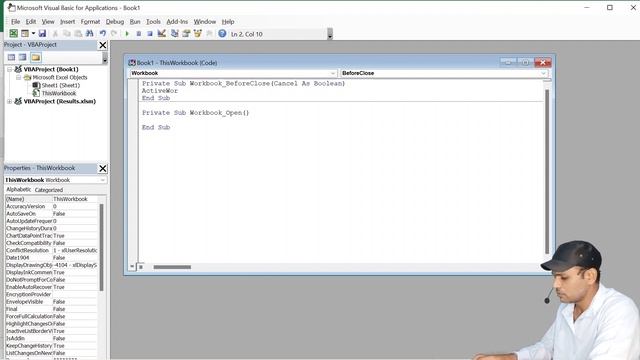640x360 pixels.
Task: Open the File menu
Action: pos(16,22)
